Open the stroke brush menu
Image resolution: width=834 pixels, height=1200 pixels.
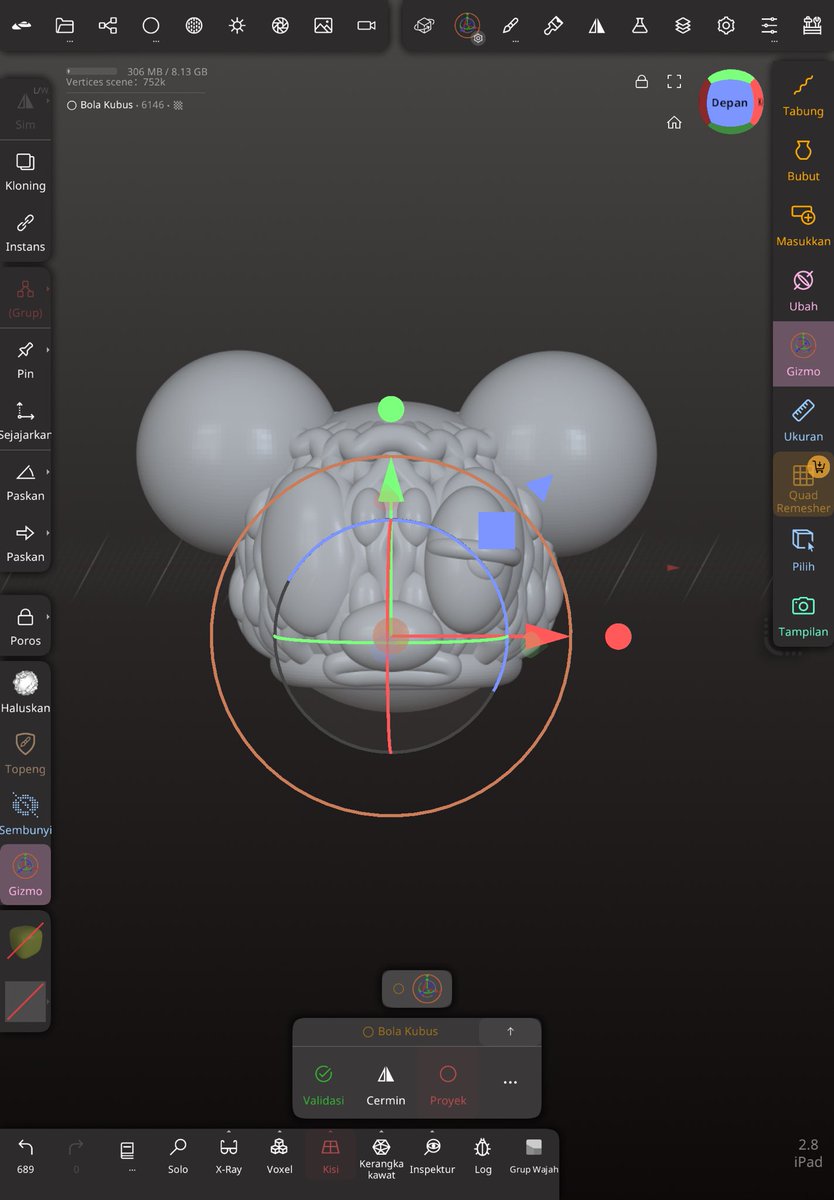[x=510, y=26]
